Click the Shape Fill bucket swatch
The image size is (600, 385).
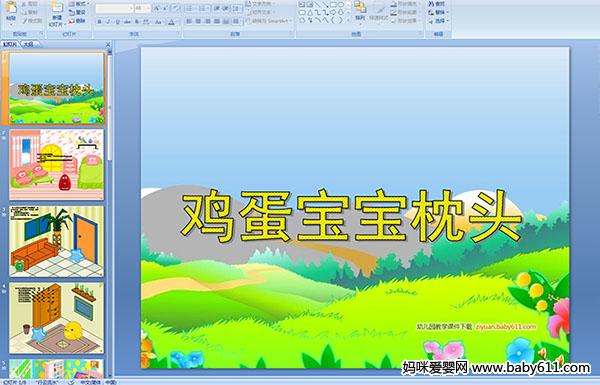394,4
